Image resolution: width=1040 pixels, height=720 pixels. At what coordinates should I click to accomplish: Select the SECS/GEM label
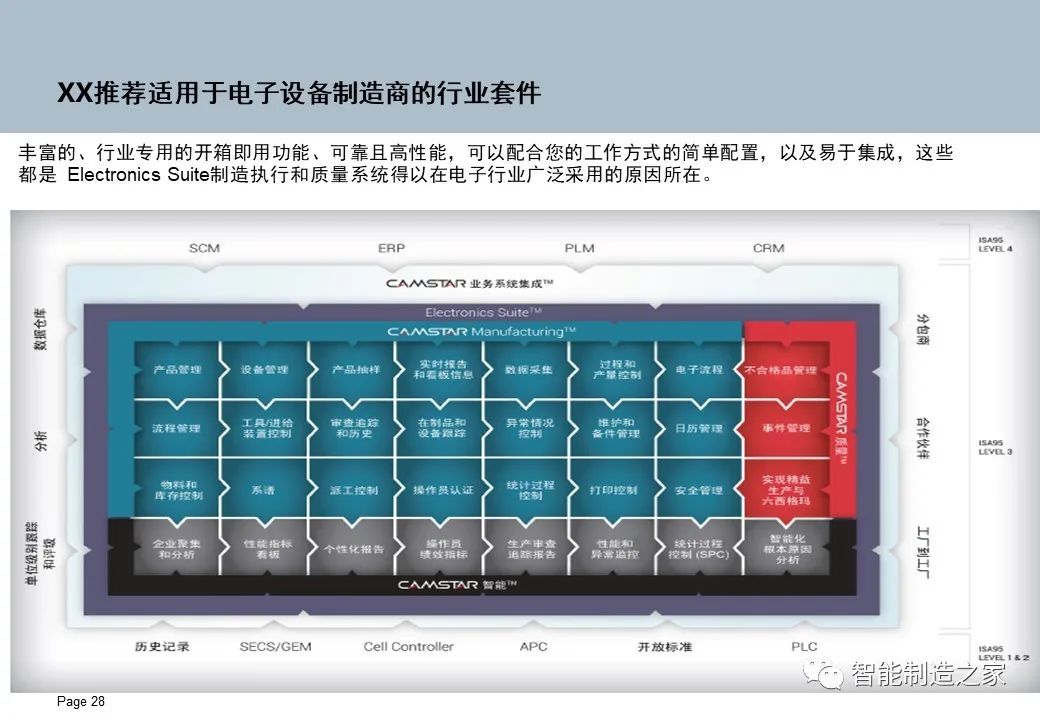275,646
